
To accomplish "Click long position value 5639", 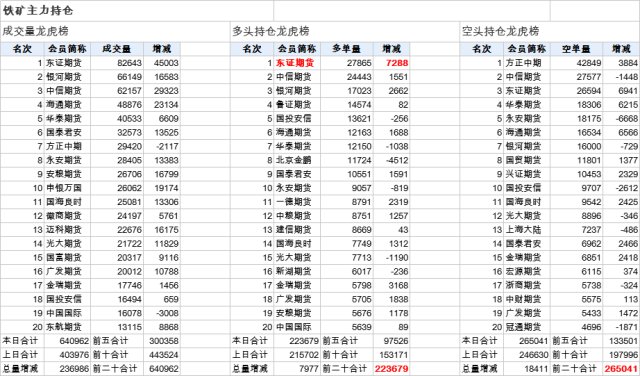I will click(x=362, y=327).
